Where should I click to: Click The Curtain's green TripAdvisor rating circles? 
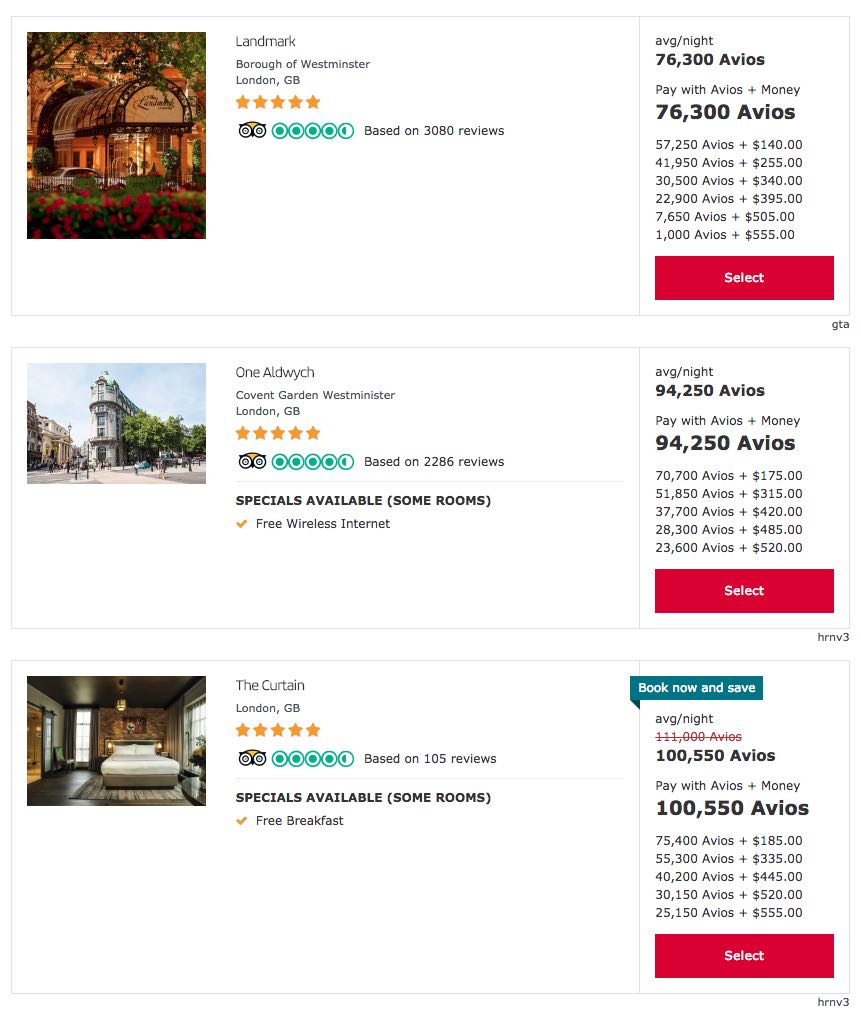313,759
